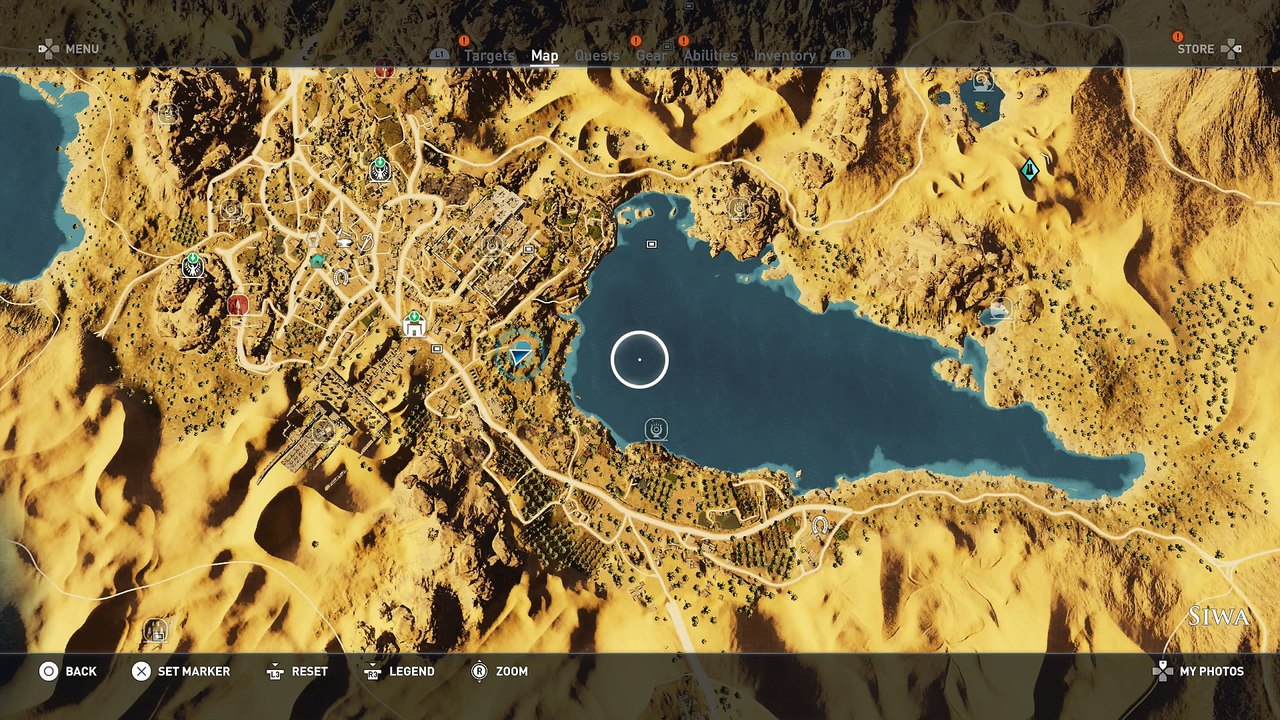The image size is (1280, 720).
Task: Click the alert badge above Store
Action: [x=1177, y=37]
